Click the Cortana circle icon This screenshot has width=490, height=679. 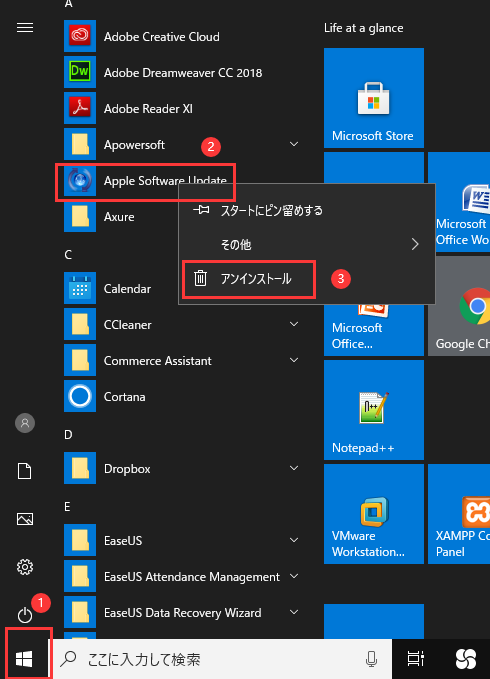coord(80,396)
